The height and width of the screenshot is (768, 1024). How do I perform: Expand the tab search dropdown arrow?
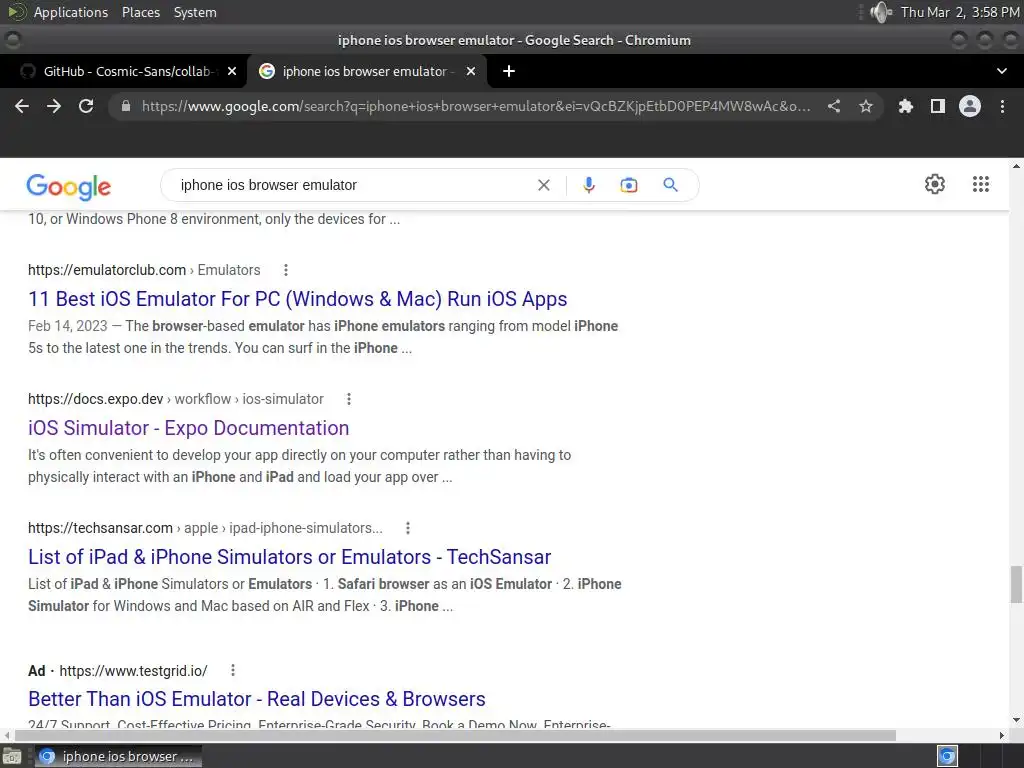coord(1002,71)
